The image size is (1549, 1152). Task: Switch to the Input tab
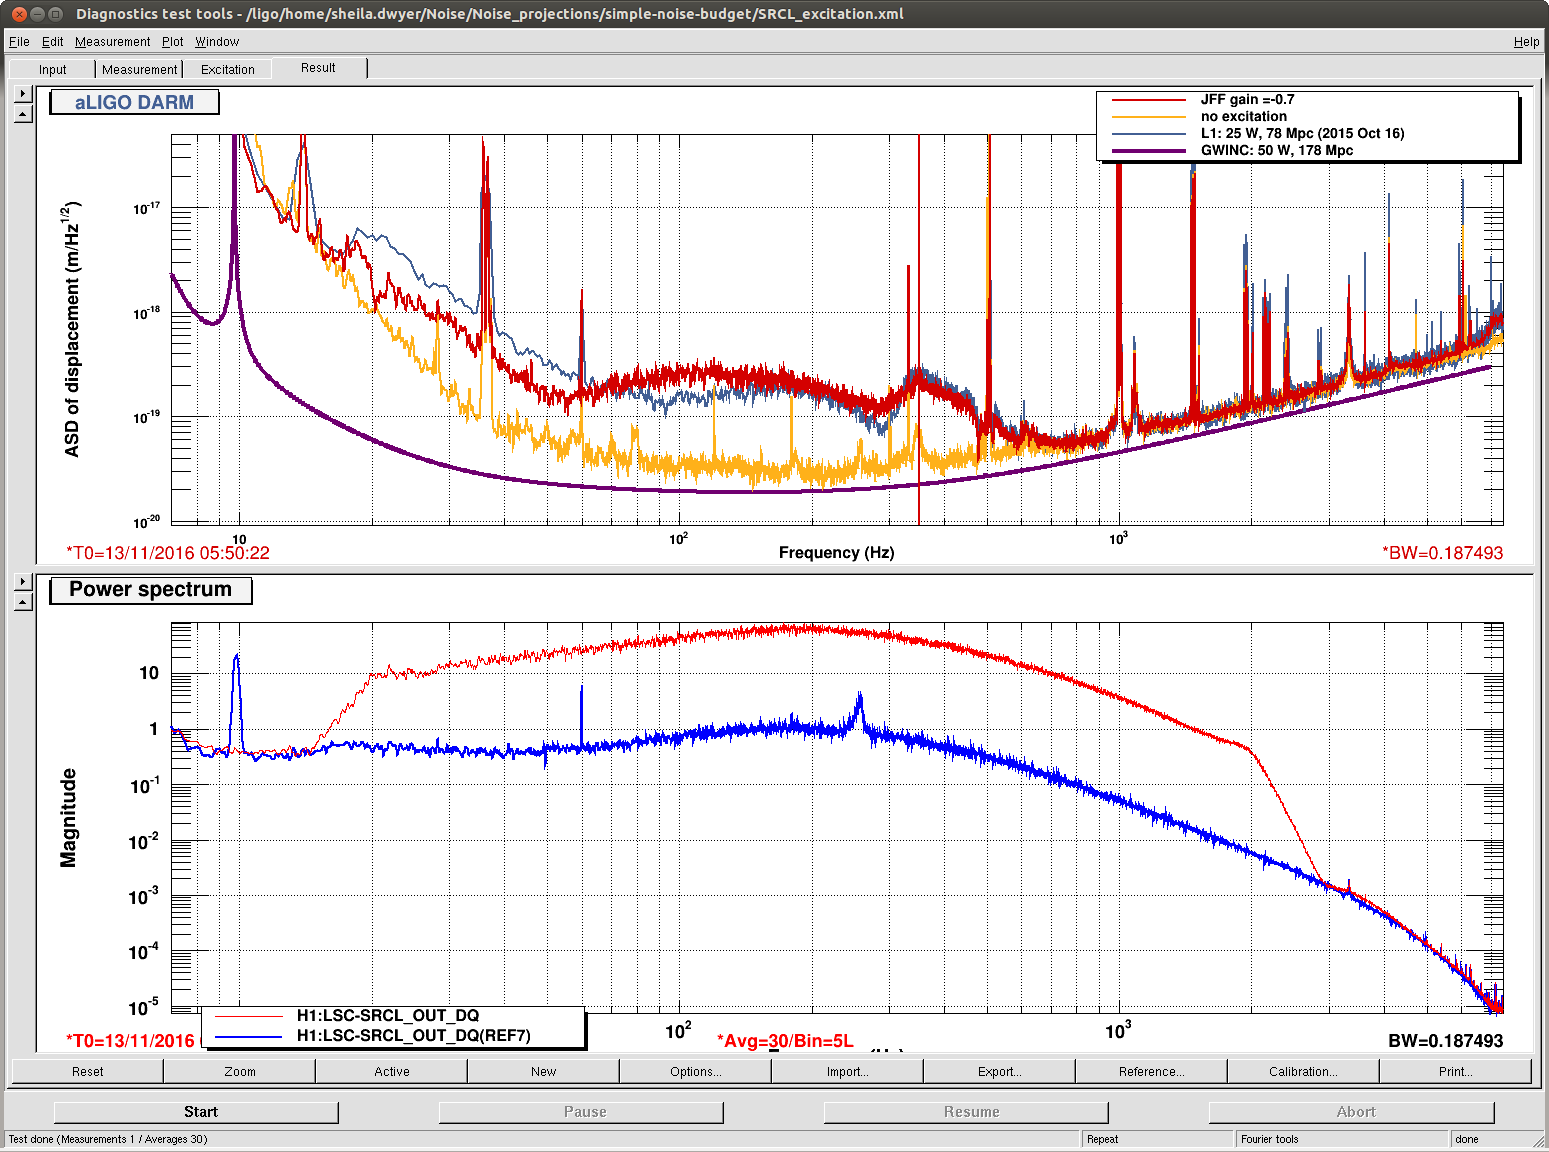point(52,69)
